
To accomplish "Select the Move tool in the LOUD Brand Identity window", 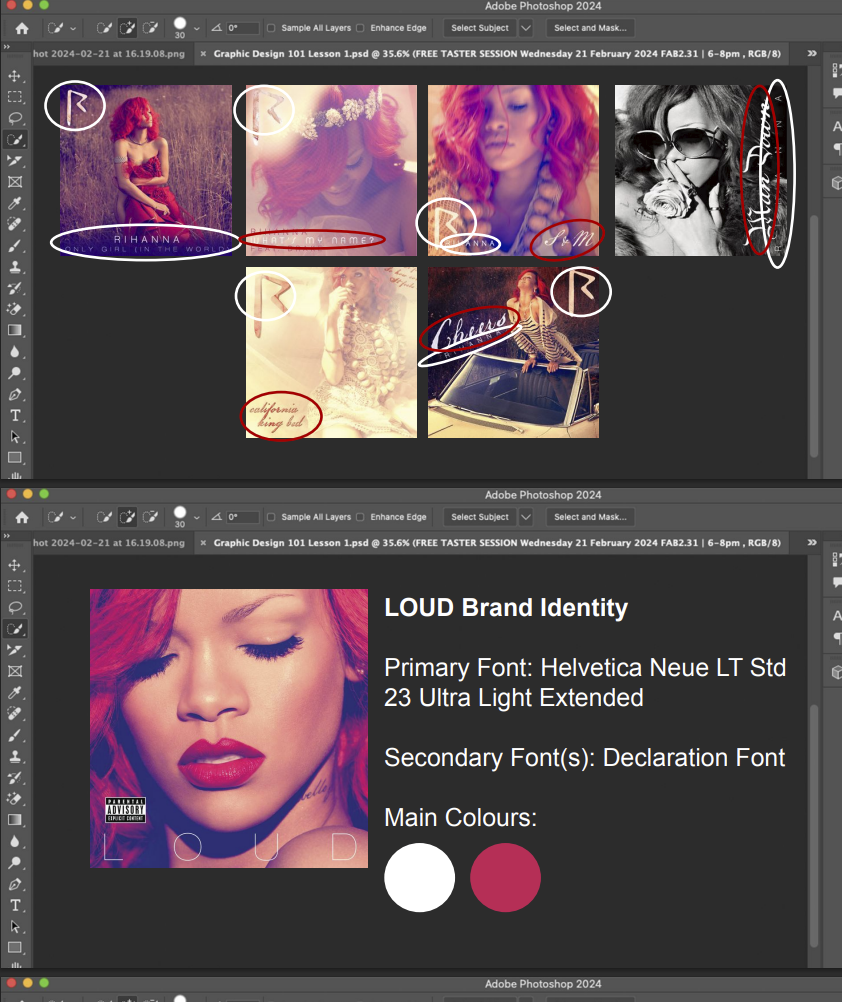I will click(15, 566).
